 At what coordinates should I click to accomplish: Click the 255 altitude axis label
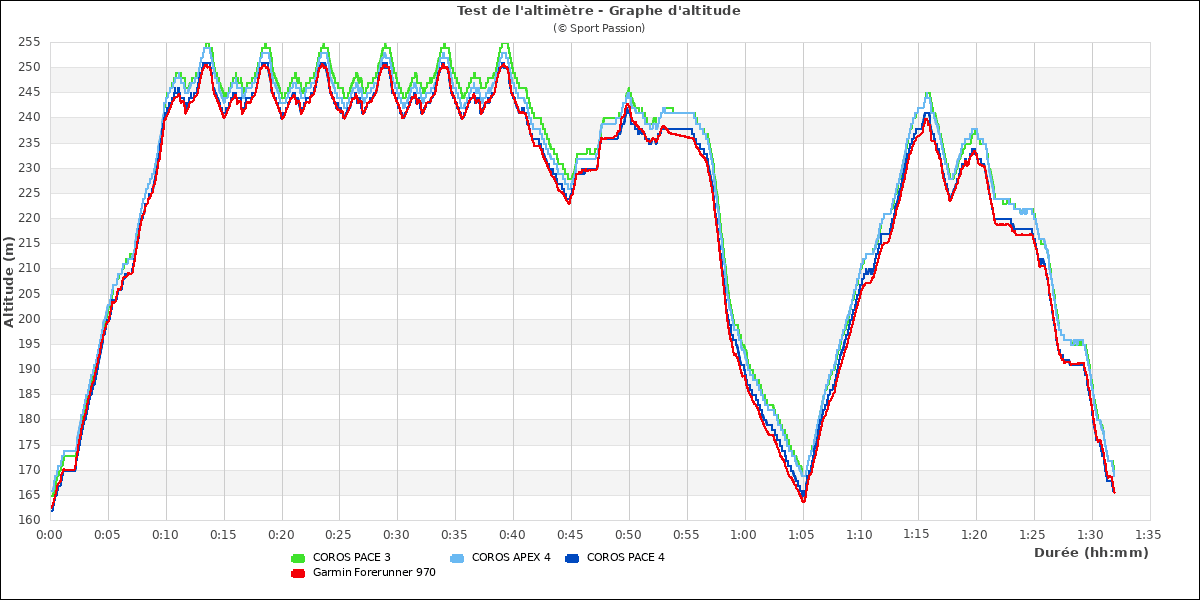[x=28, y=42]
